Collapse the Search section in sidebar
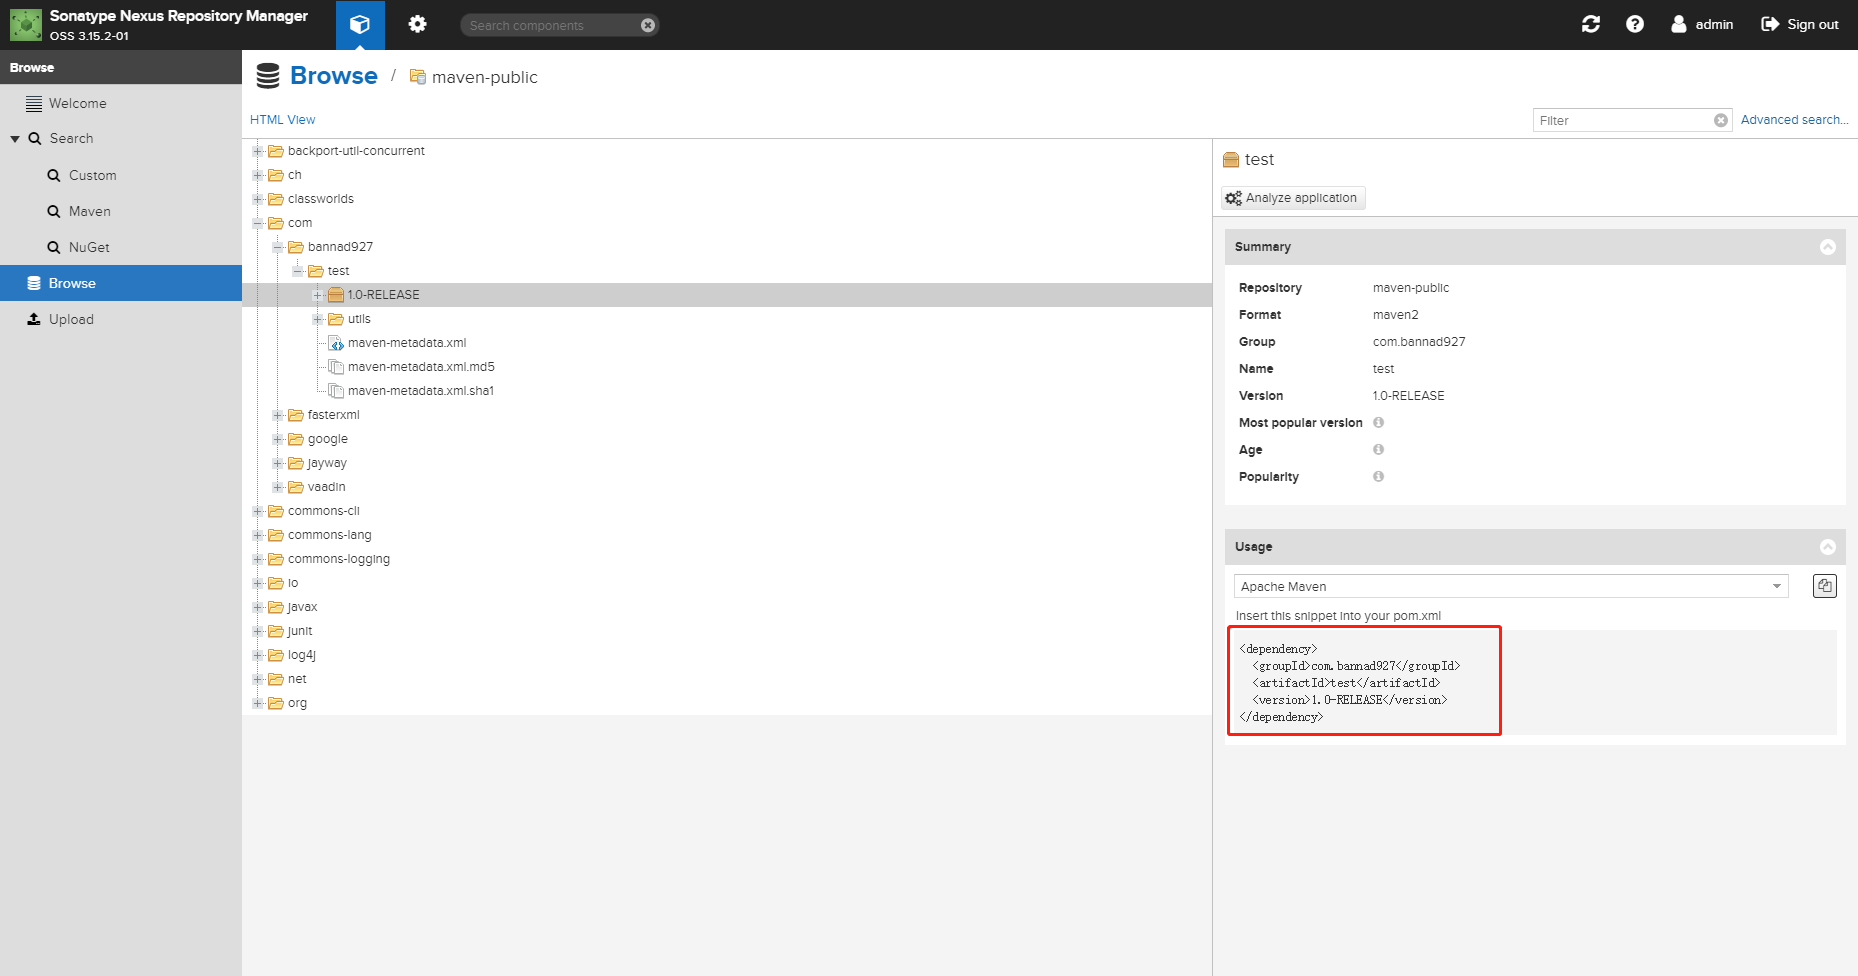Viewport: 1858px width, 976px height. (15, 139)
